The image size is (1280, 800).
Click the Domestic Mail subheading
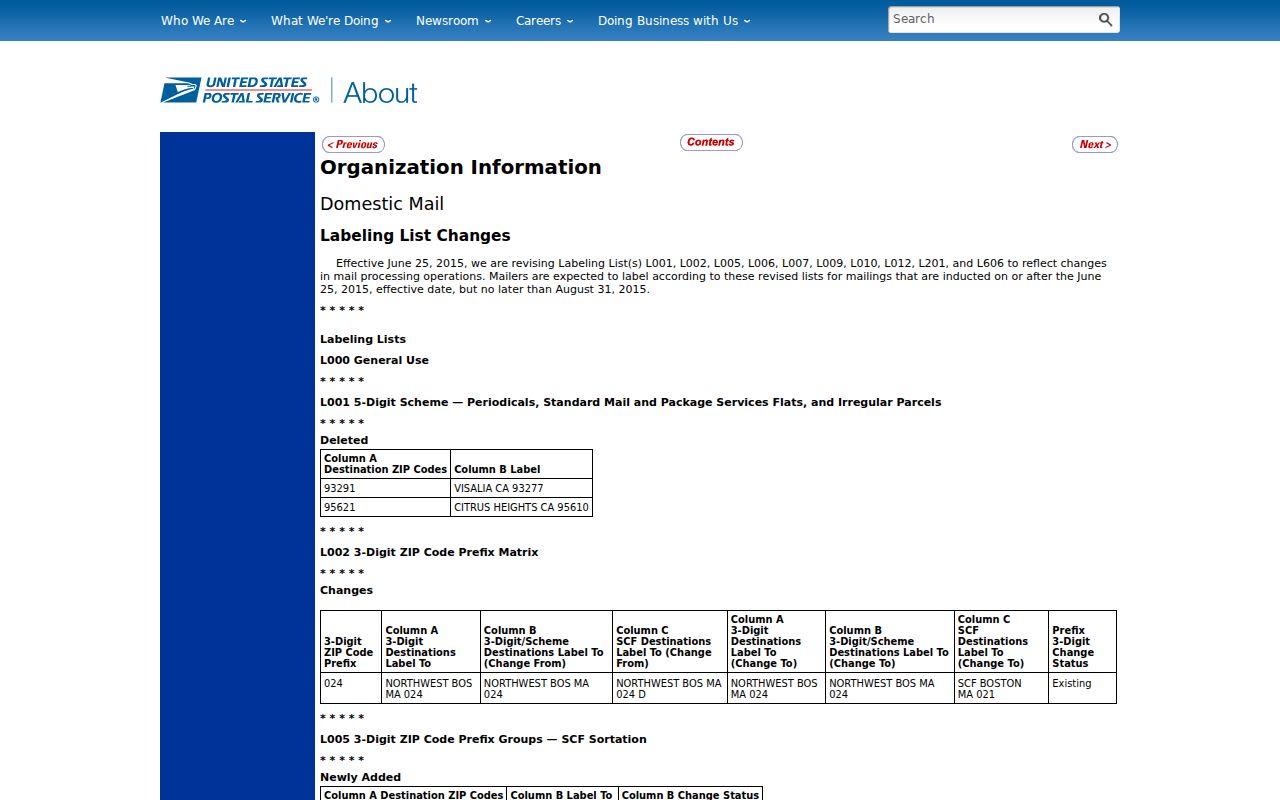382,203
